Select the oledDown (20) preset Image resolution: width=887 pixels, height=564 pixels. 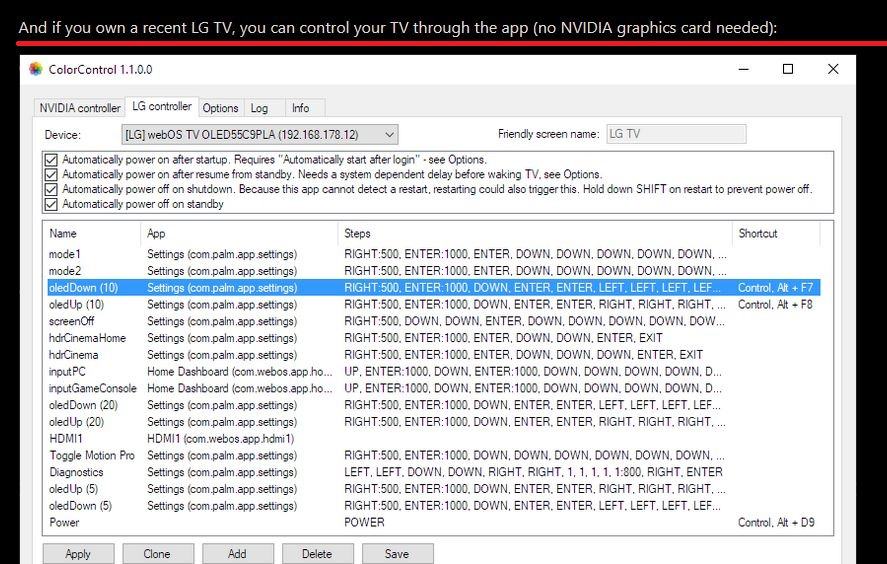(434, 405)
